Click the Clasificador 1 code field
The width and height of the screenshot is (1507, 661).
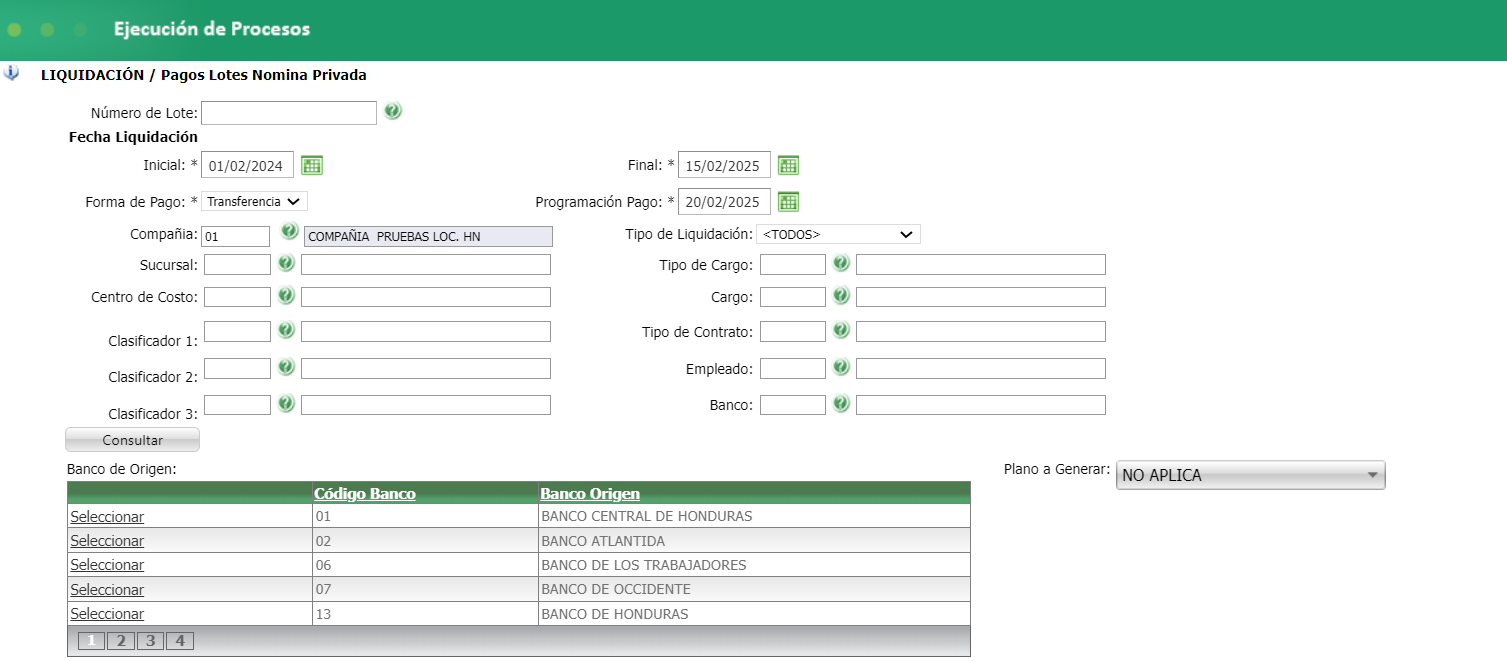pyautogui.click(x=237, y=331)
